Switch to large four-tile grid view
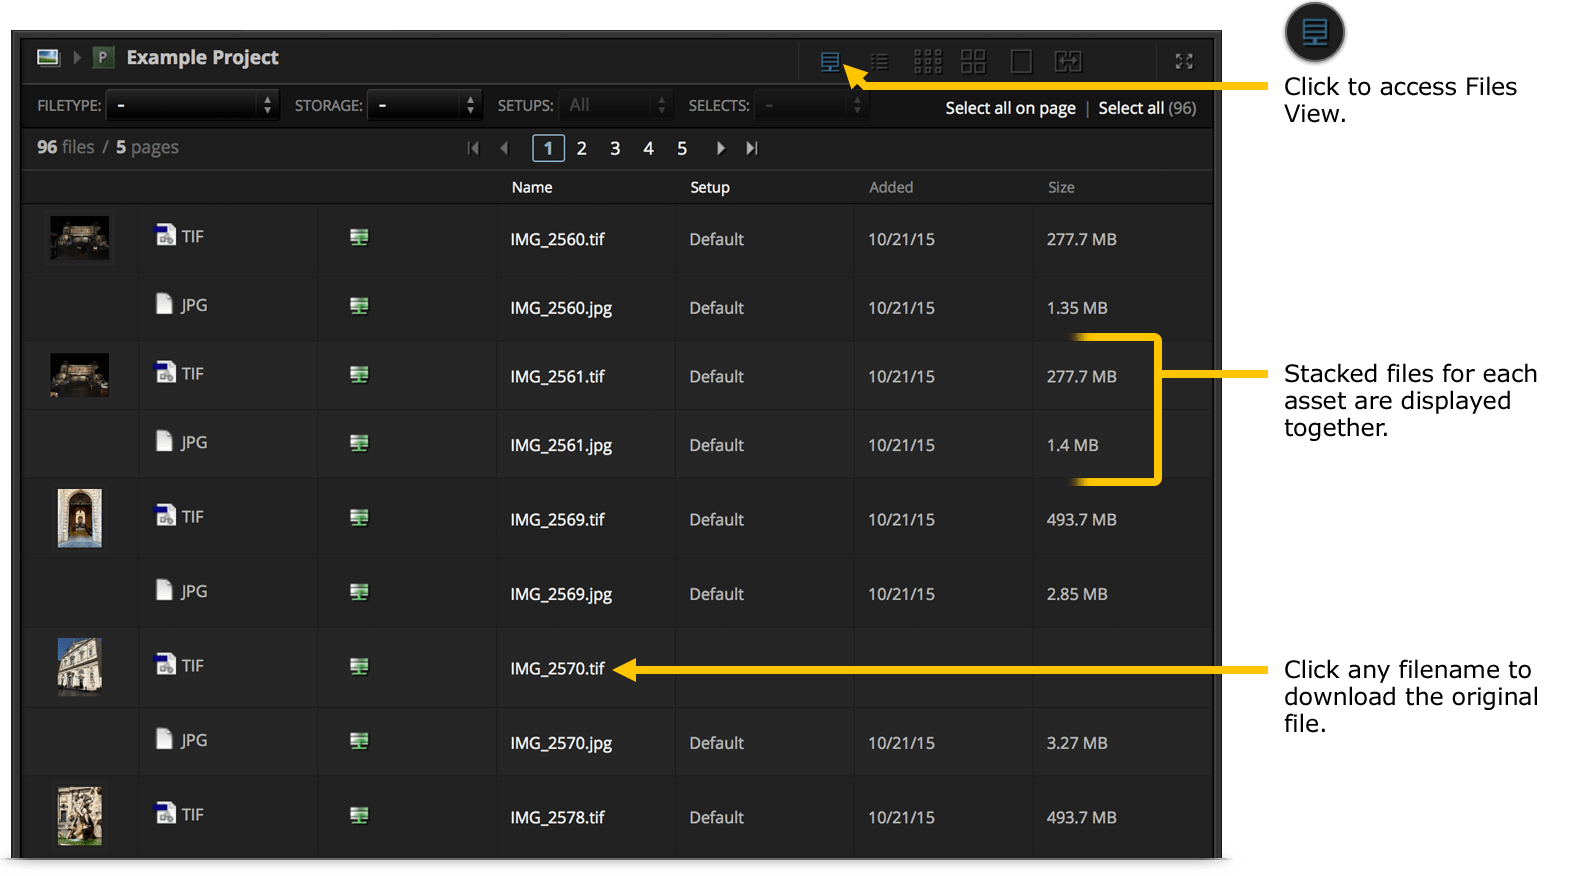1580x876 pixels. tap(973, 62)
